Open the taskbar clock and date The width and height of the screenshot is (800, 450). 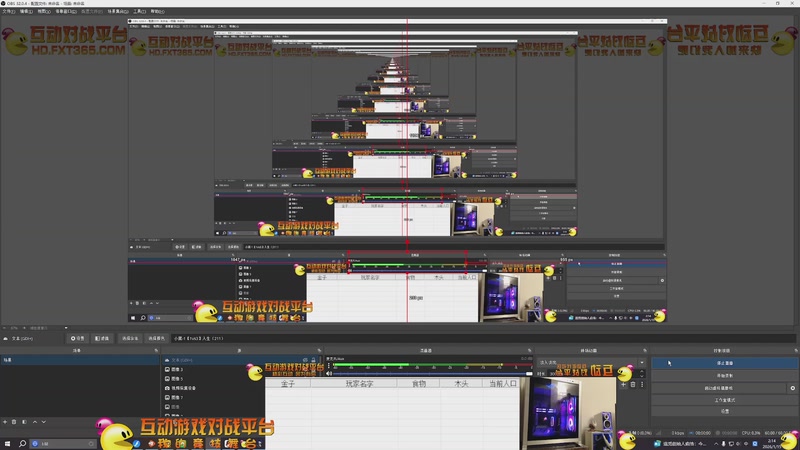click(x=771, y=443)
